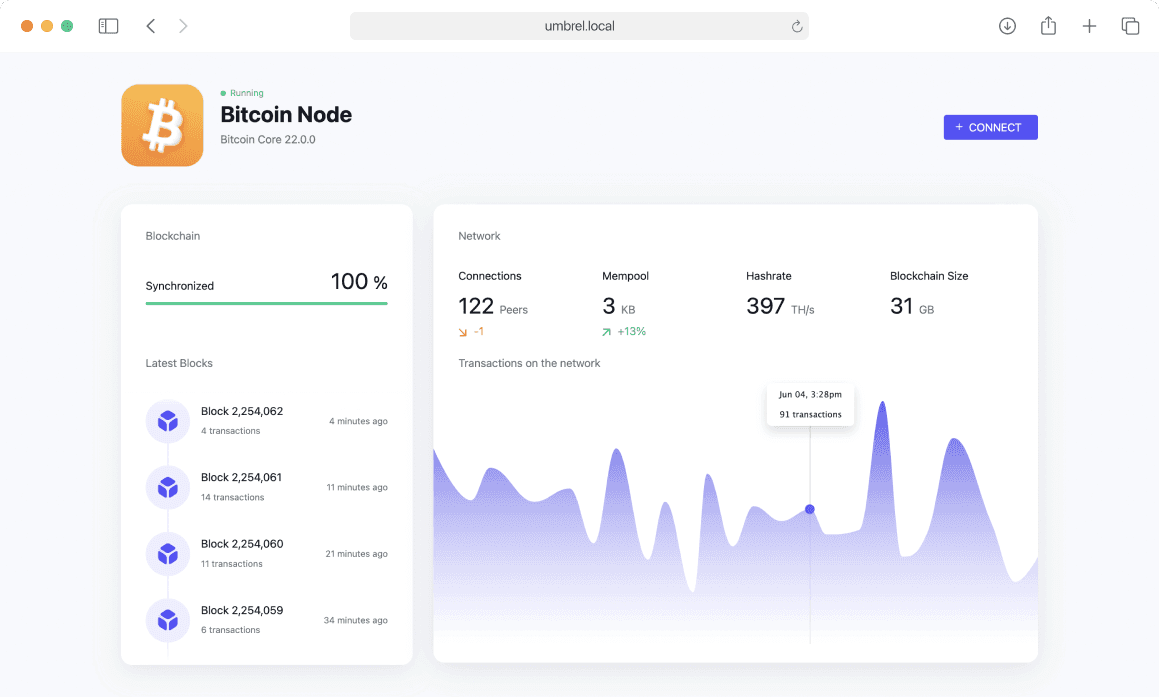The width and height of the screenshot is (1159, 697).
Task: Click the 'Hashrate' label
Action: pos(769,276)
